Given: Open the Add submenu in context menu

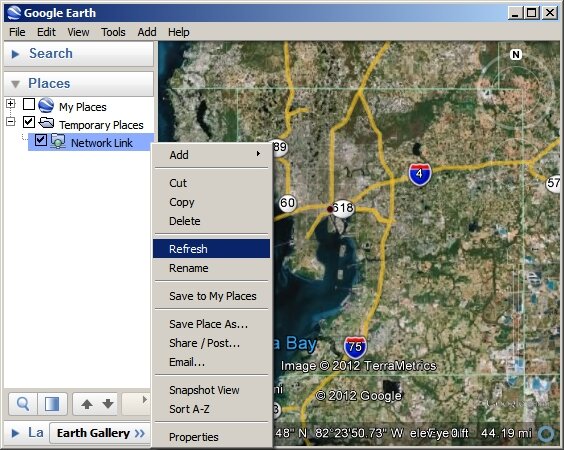Looking at the screenshot, I should tap(212, 155).
